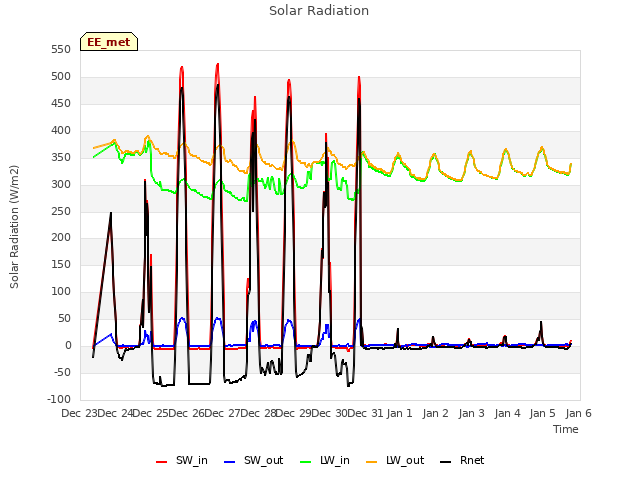Click the blue SW_out legend color marker
Viewport: 640px width, 480px height.
point(230,462)
